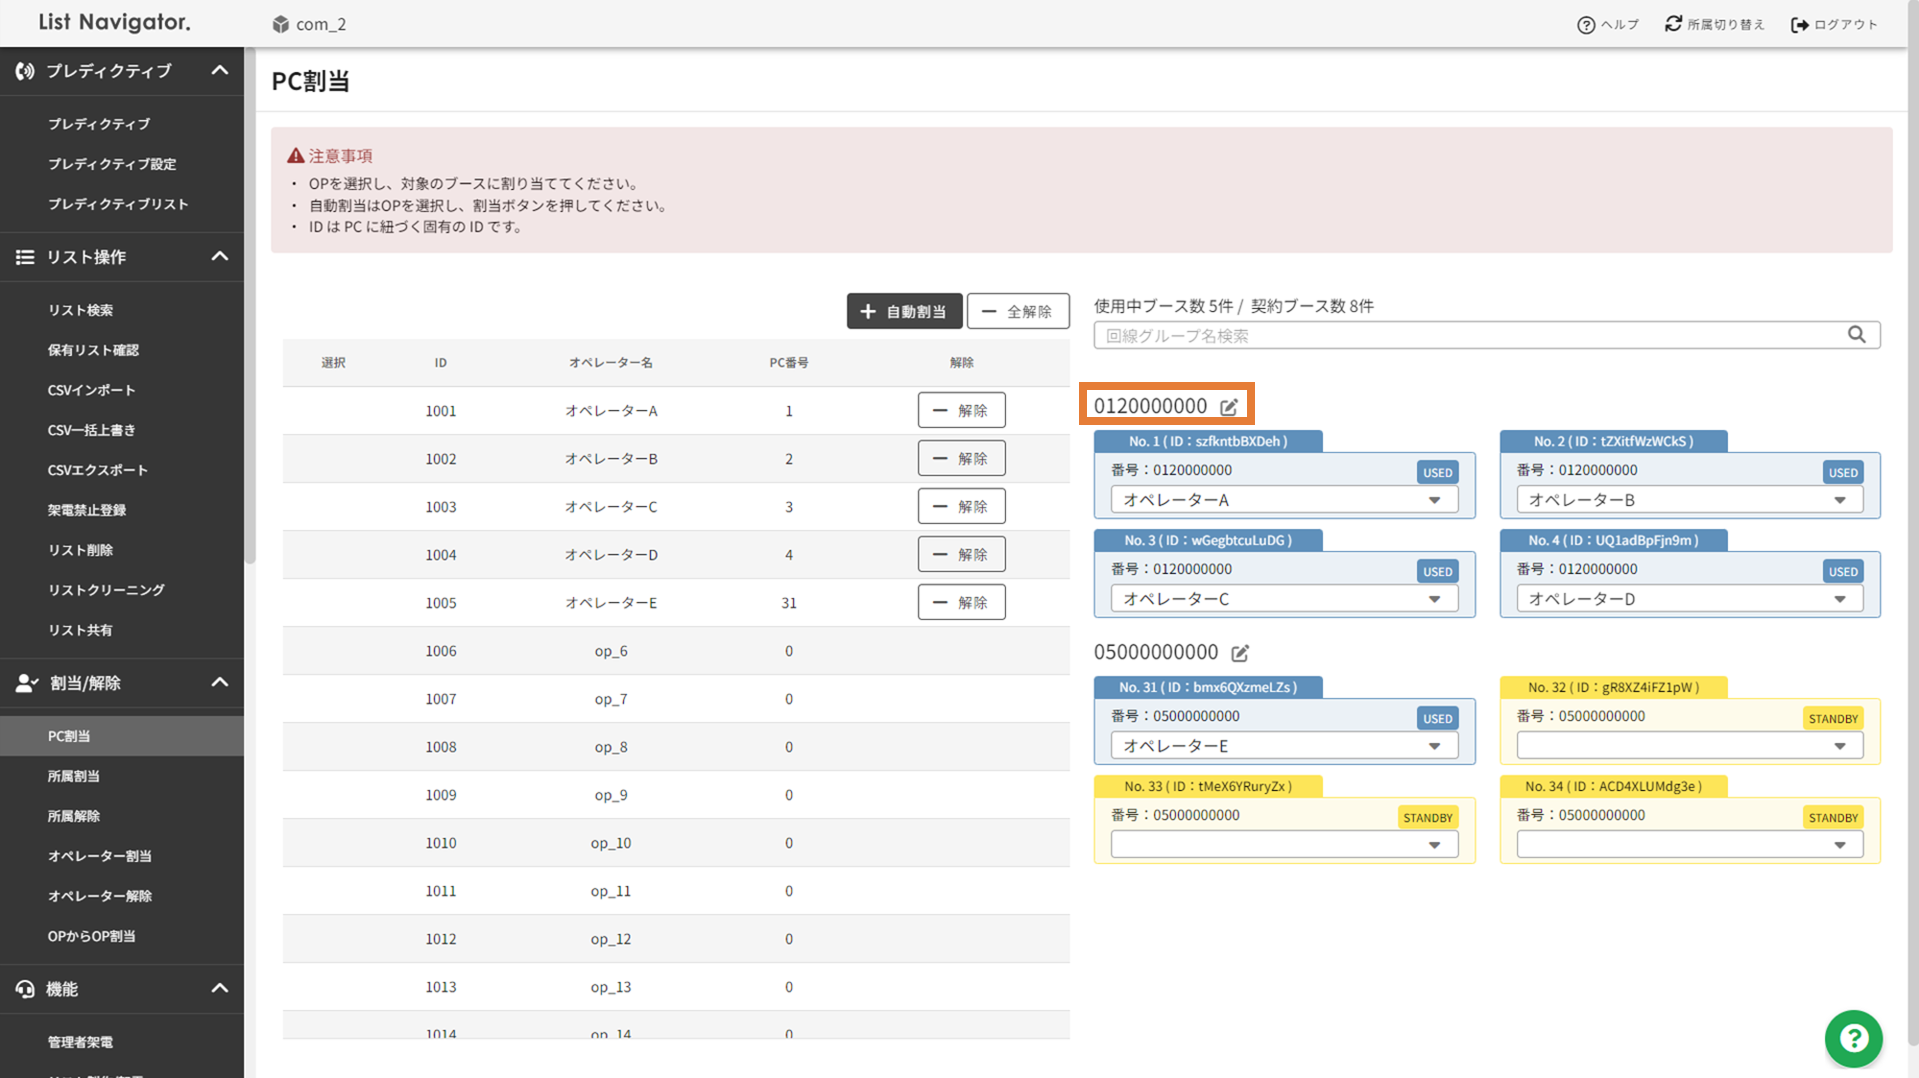The height and width of the screenshot is (1078, 1919).
Task: Open CSV一括上書き menu item
Action: pos(91,430)
